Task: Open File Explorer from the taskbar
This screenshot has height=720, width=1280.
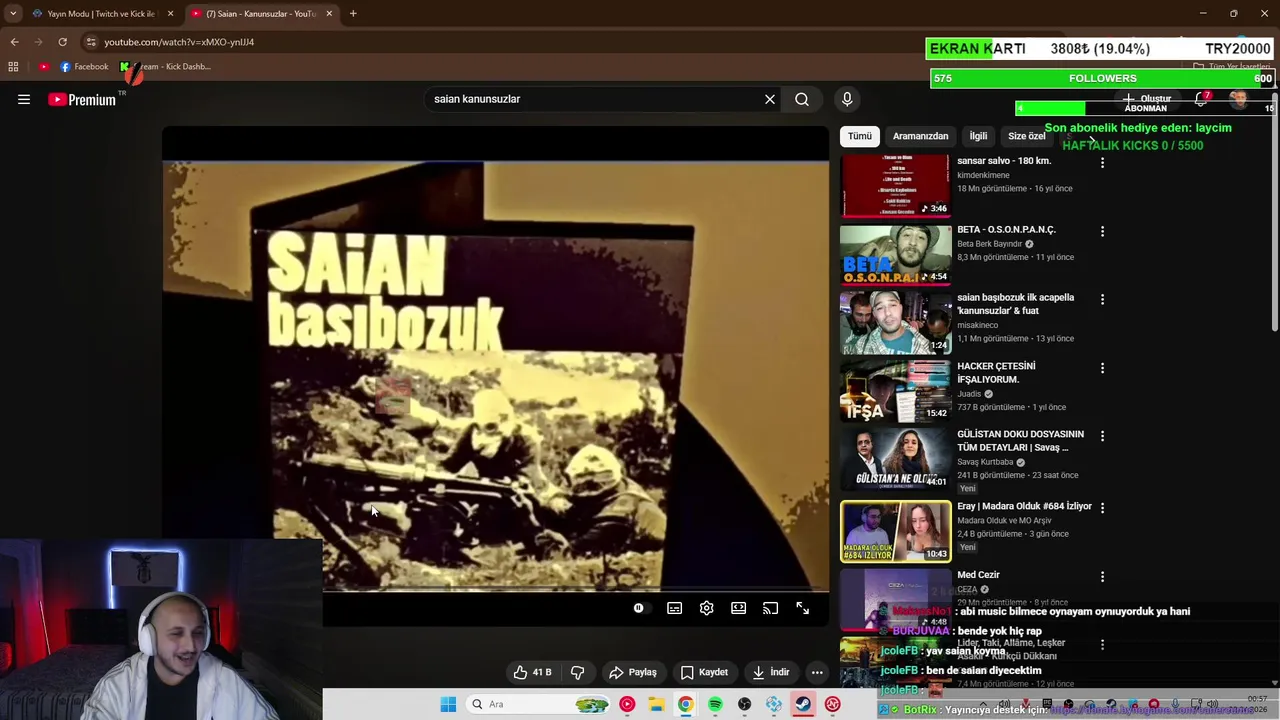Action: pos(656,704)
